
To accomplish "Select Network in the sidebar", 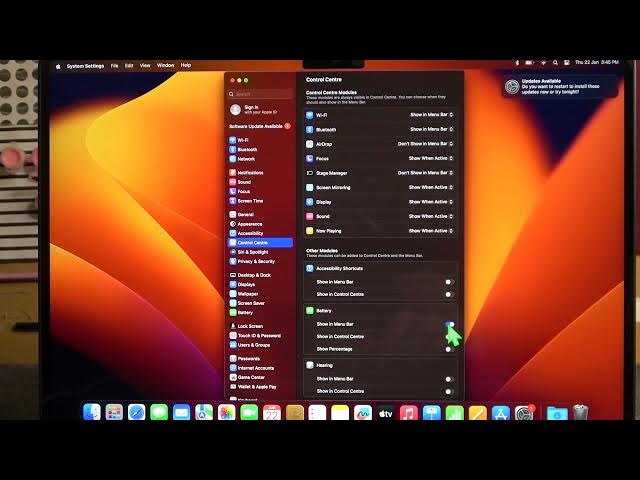I will (260, 159).
